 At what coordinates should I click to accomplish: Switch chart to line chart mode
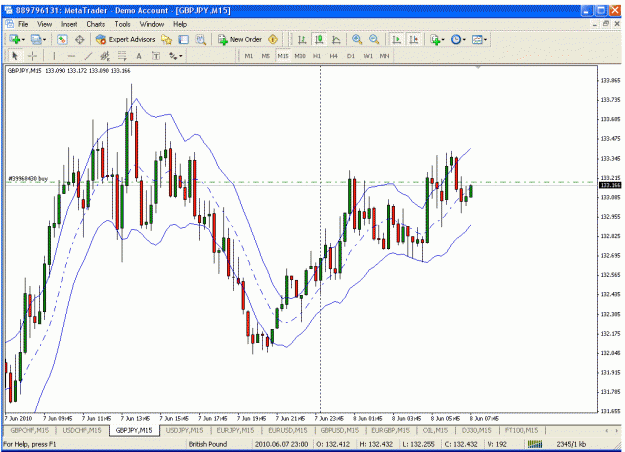coord(336,39)
